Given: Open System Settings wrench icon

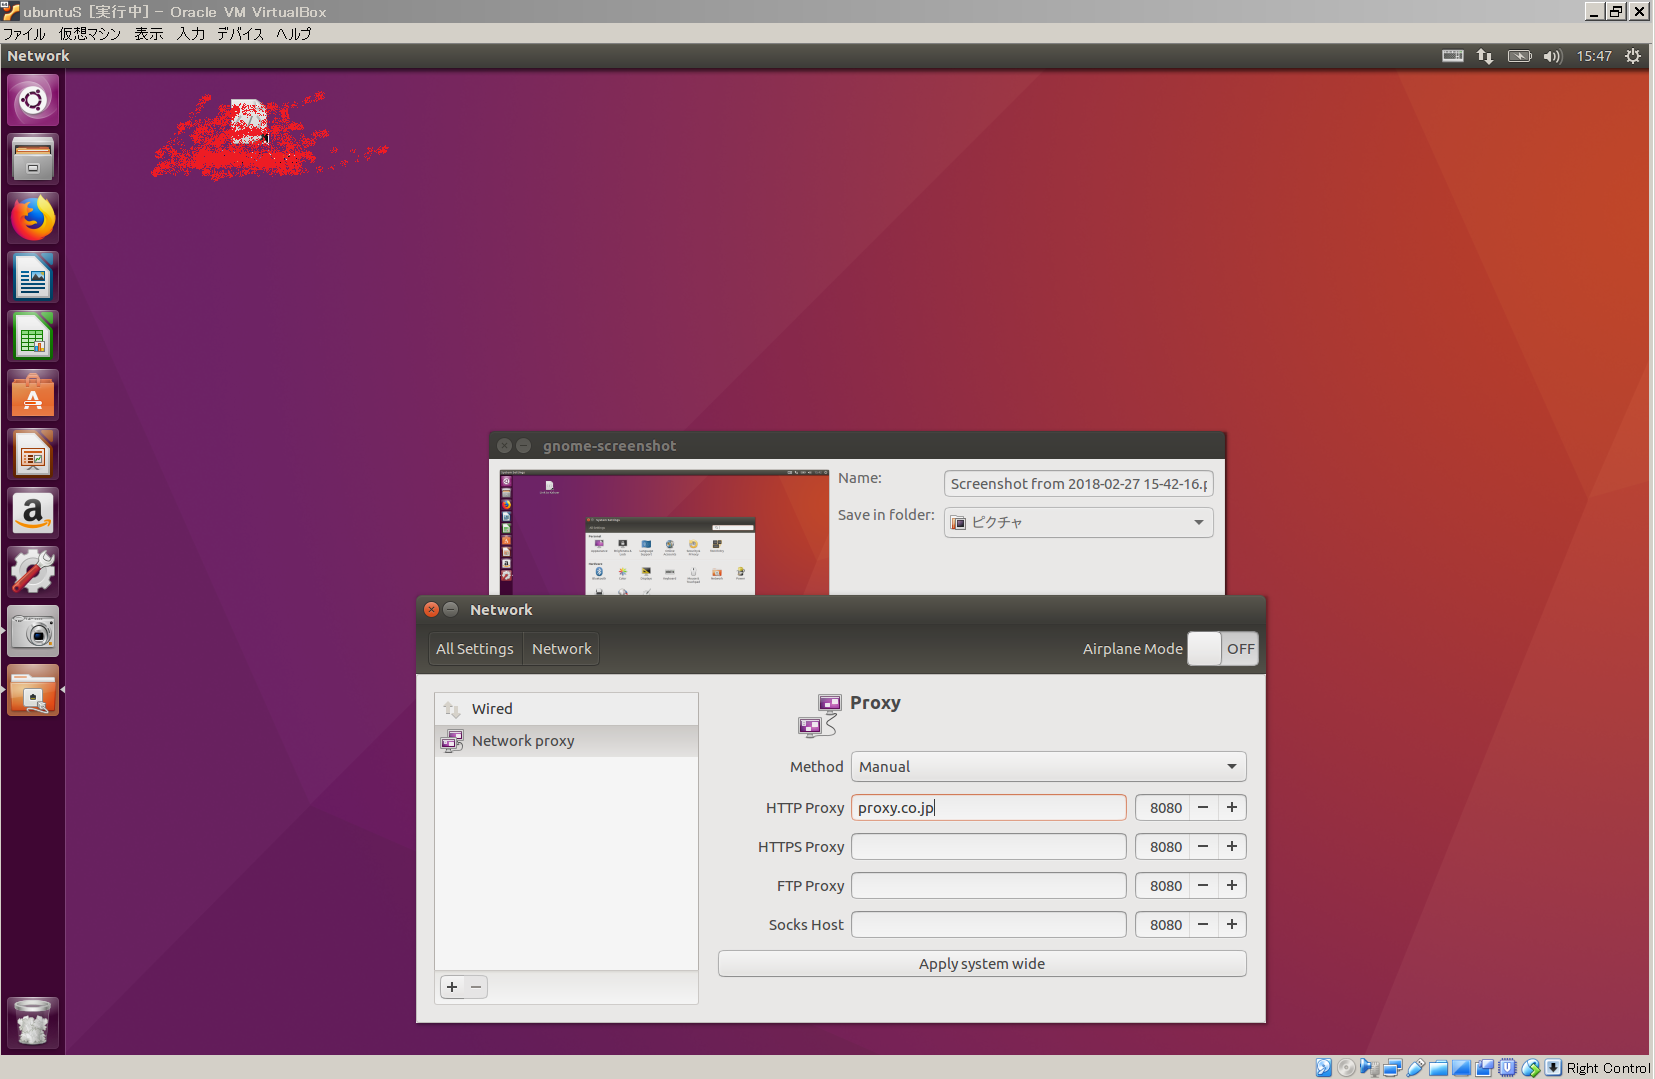Looking at the screenshot, I should click(x=33, y=572).
